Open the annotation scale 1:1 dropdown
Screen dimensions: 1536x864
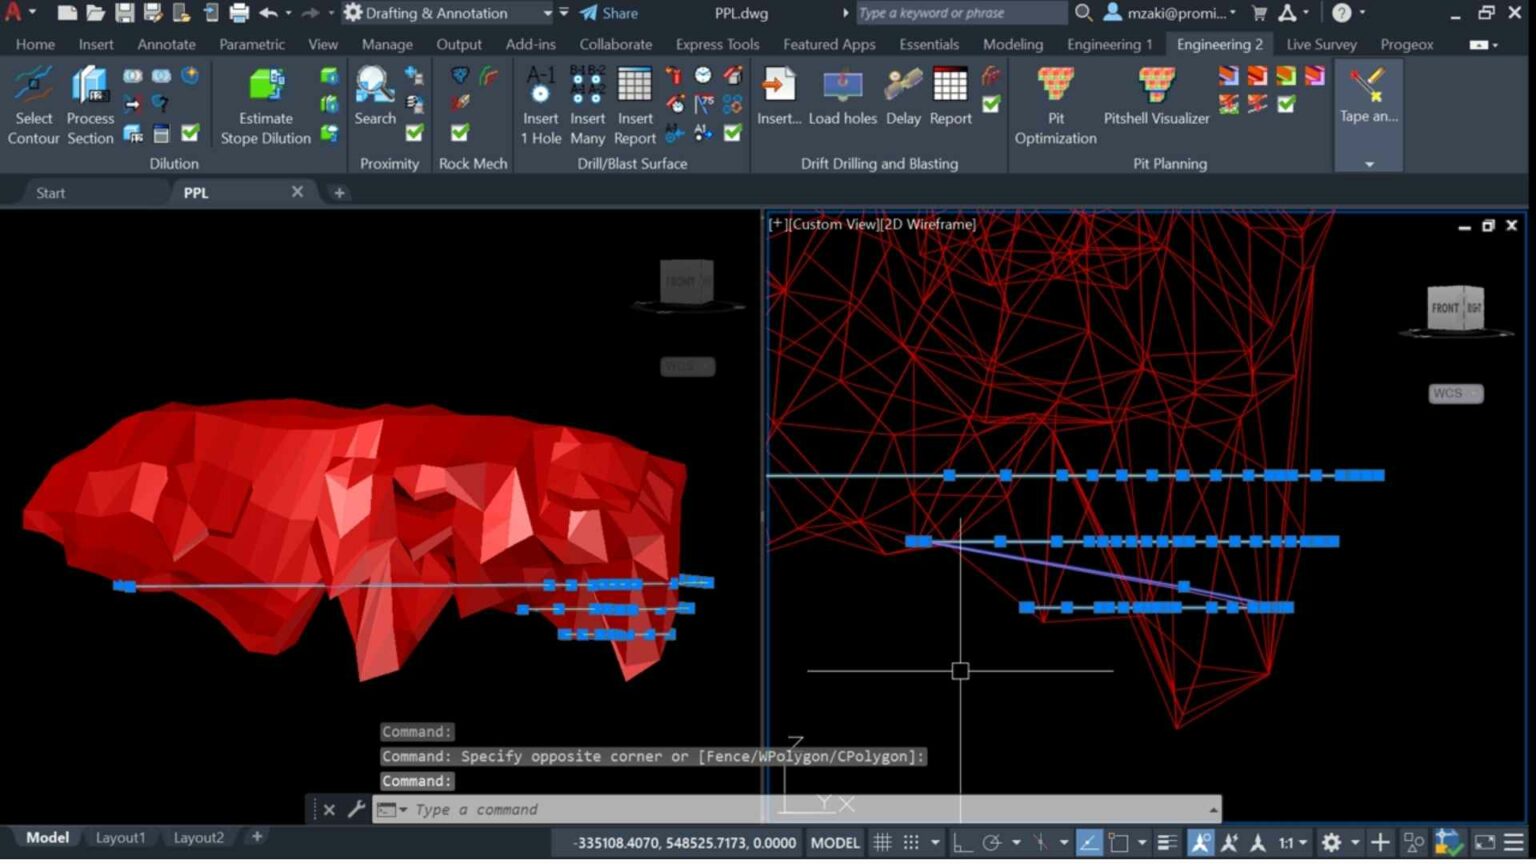(1289, 842)
